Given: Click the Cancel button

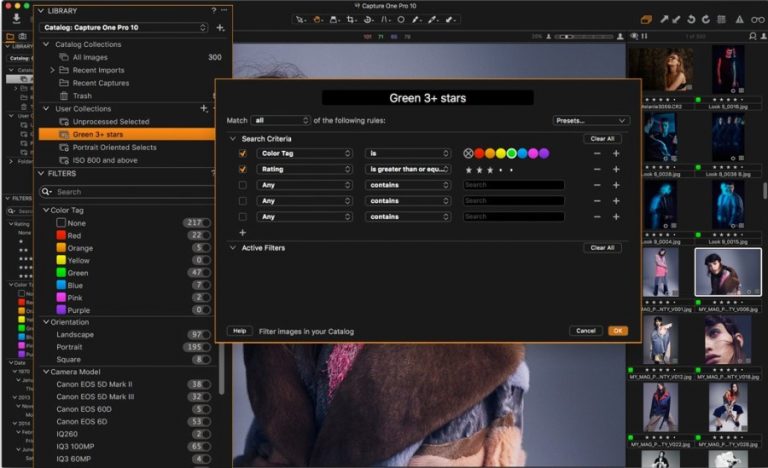Looking at the screenshot, I should coord(586,331).
